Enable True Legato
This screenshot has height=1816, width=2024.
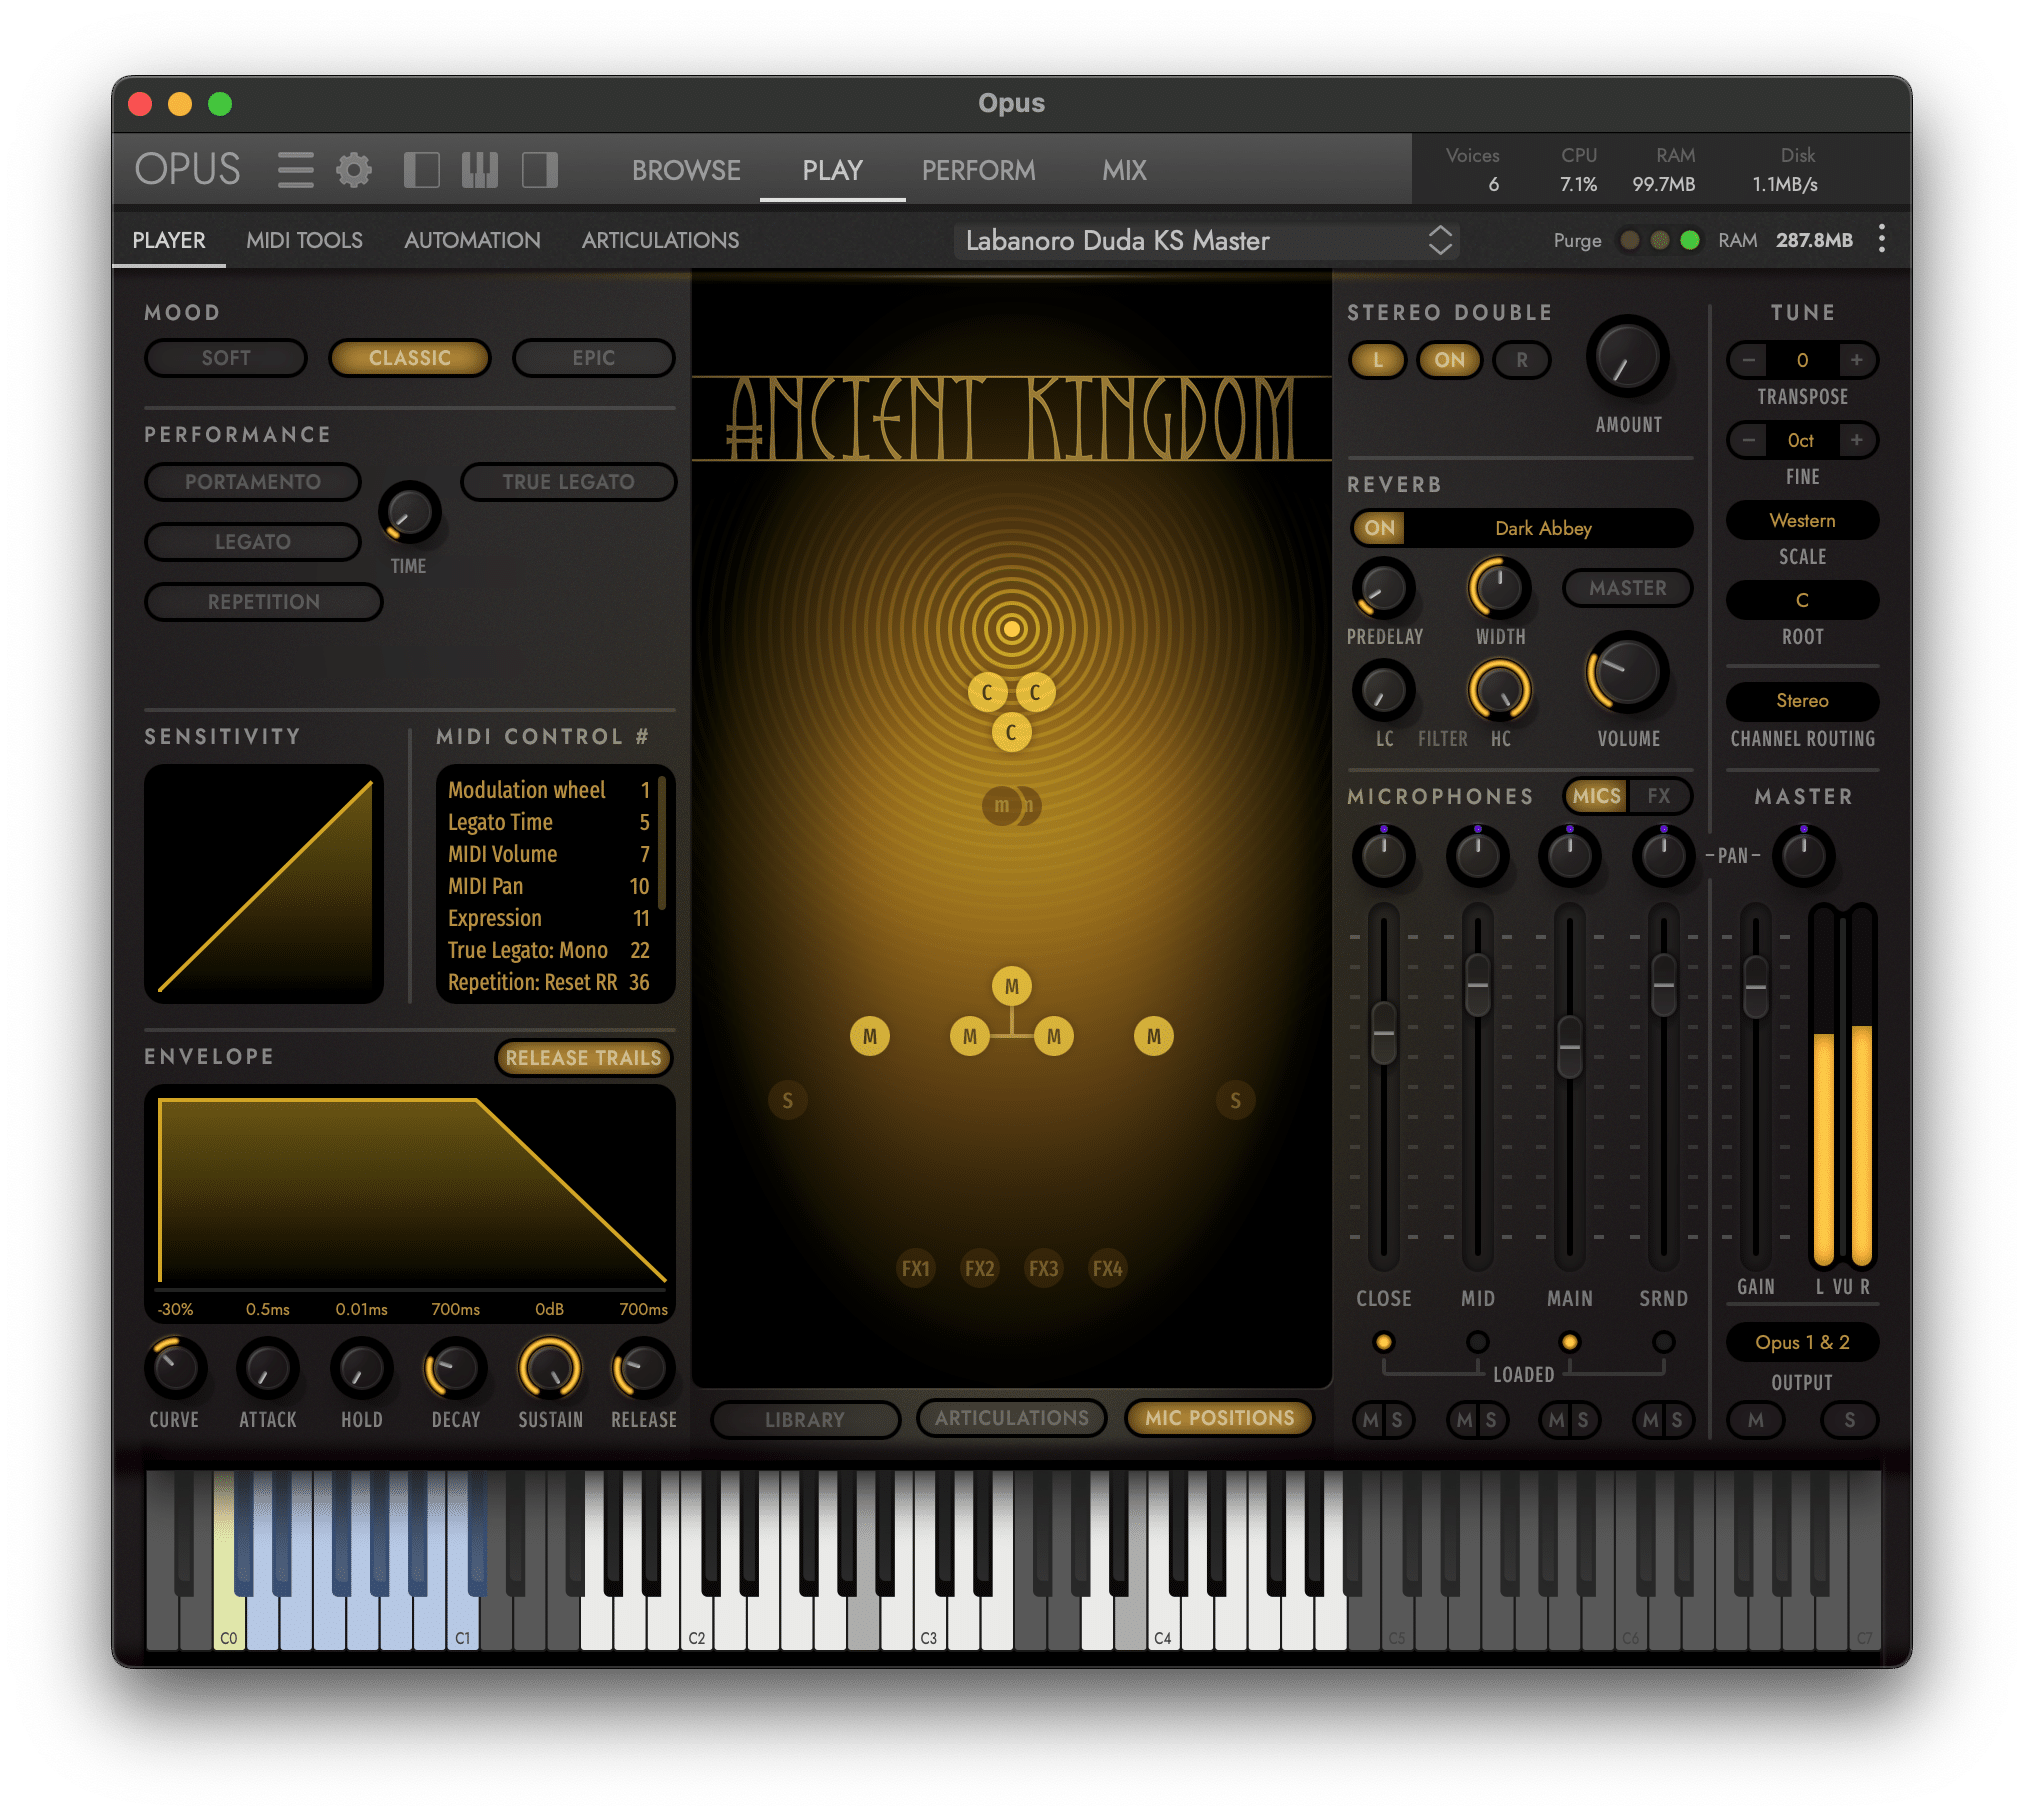[568, 482]
